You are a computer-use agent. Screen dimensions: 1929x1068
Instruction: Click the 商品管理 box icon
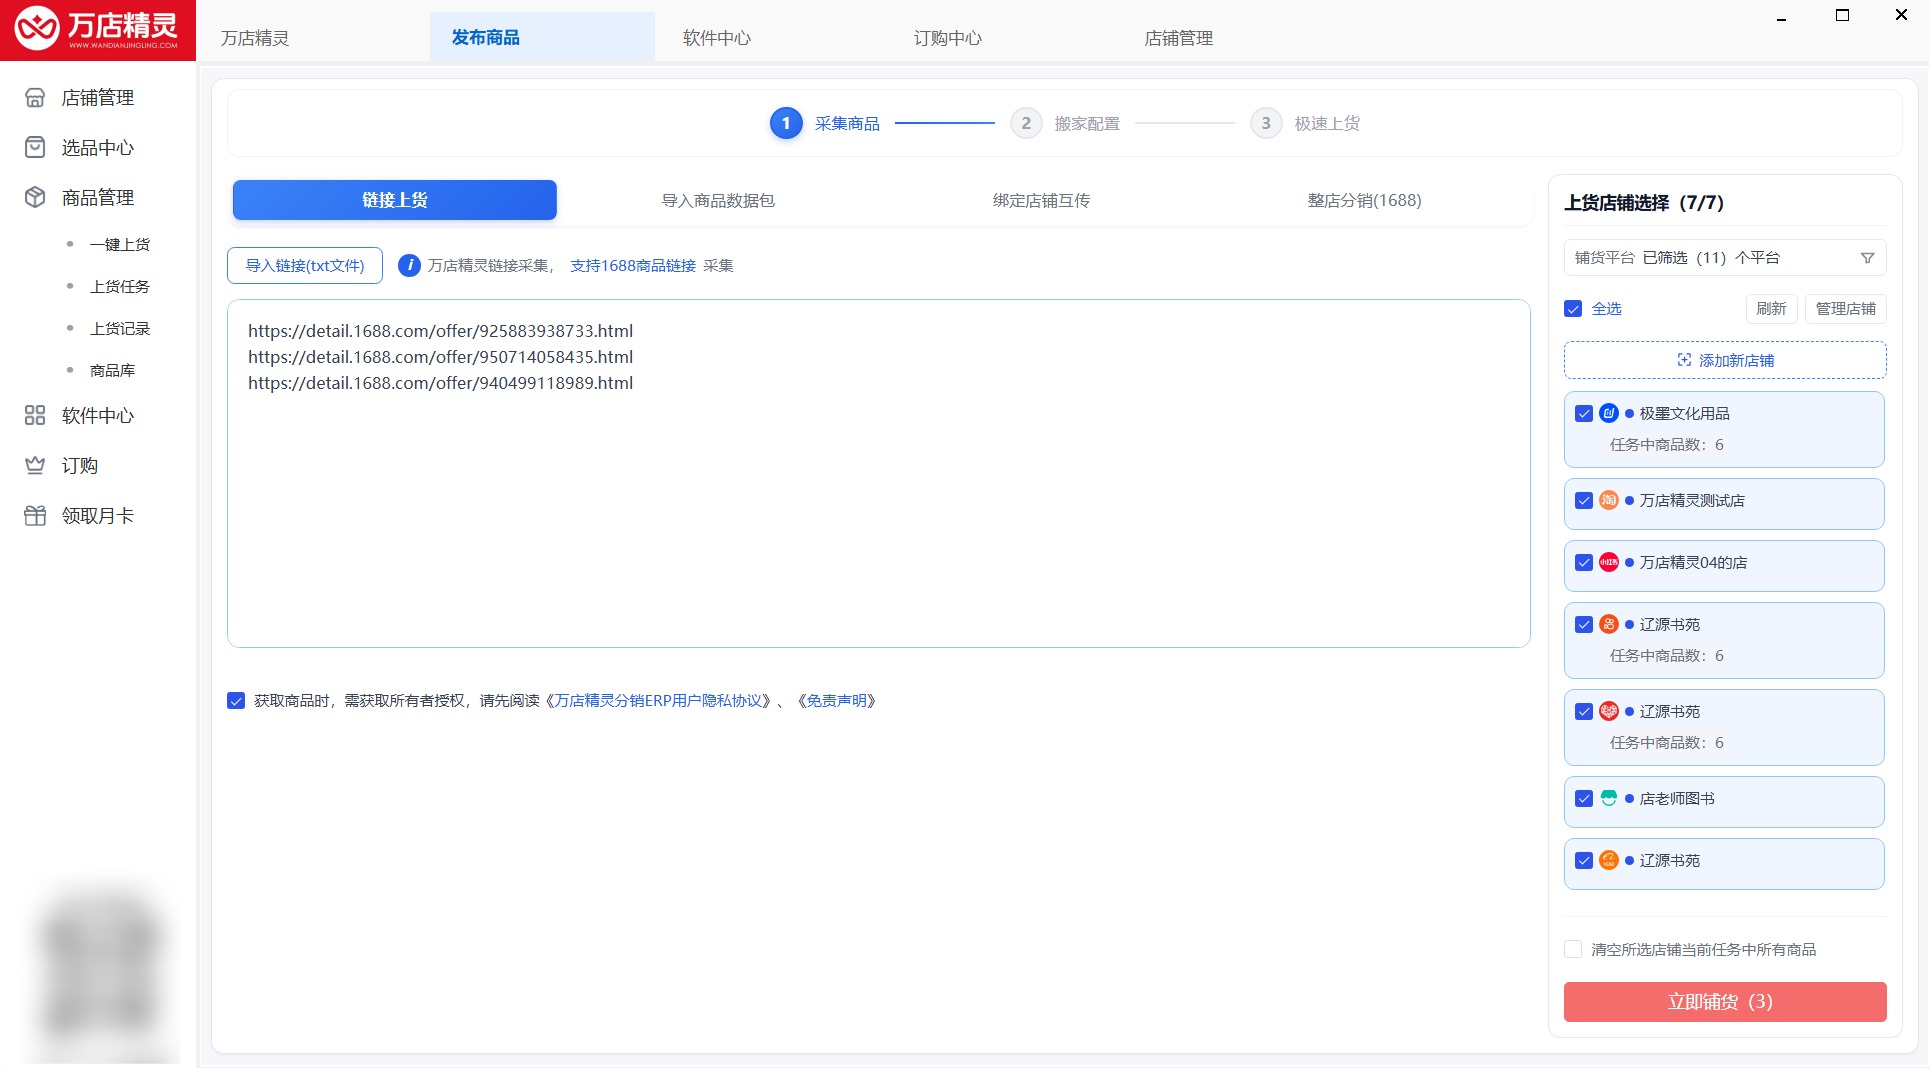point(35,197)
